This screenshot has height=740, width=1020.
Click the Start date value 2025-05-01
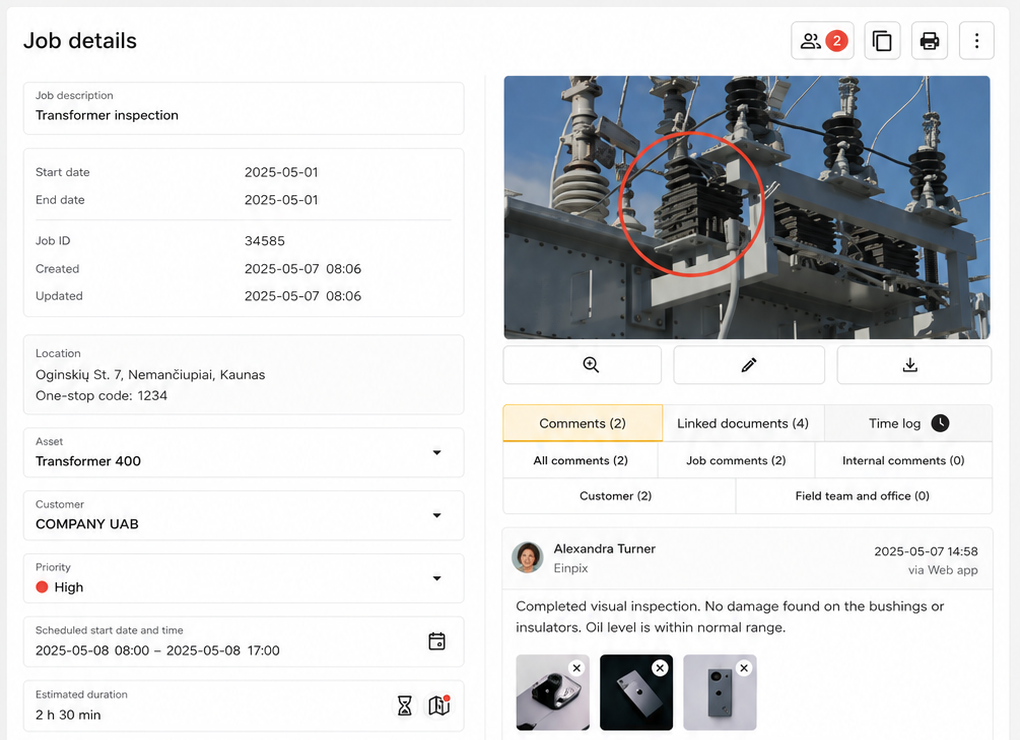[281, 172]
